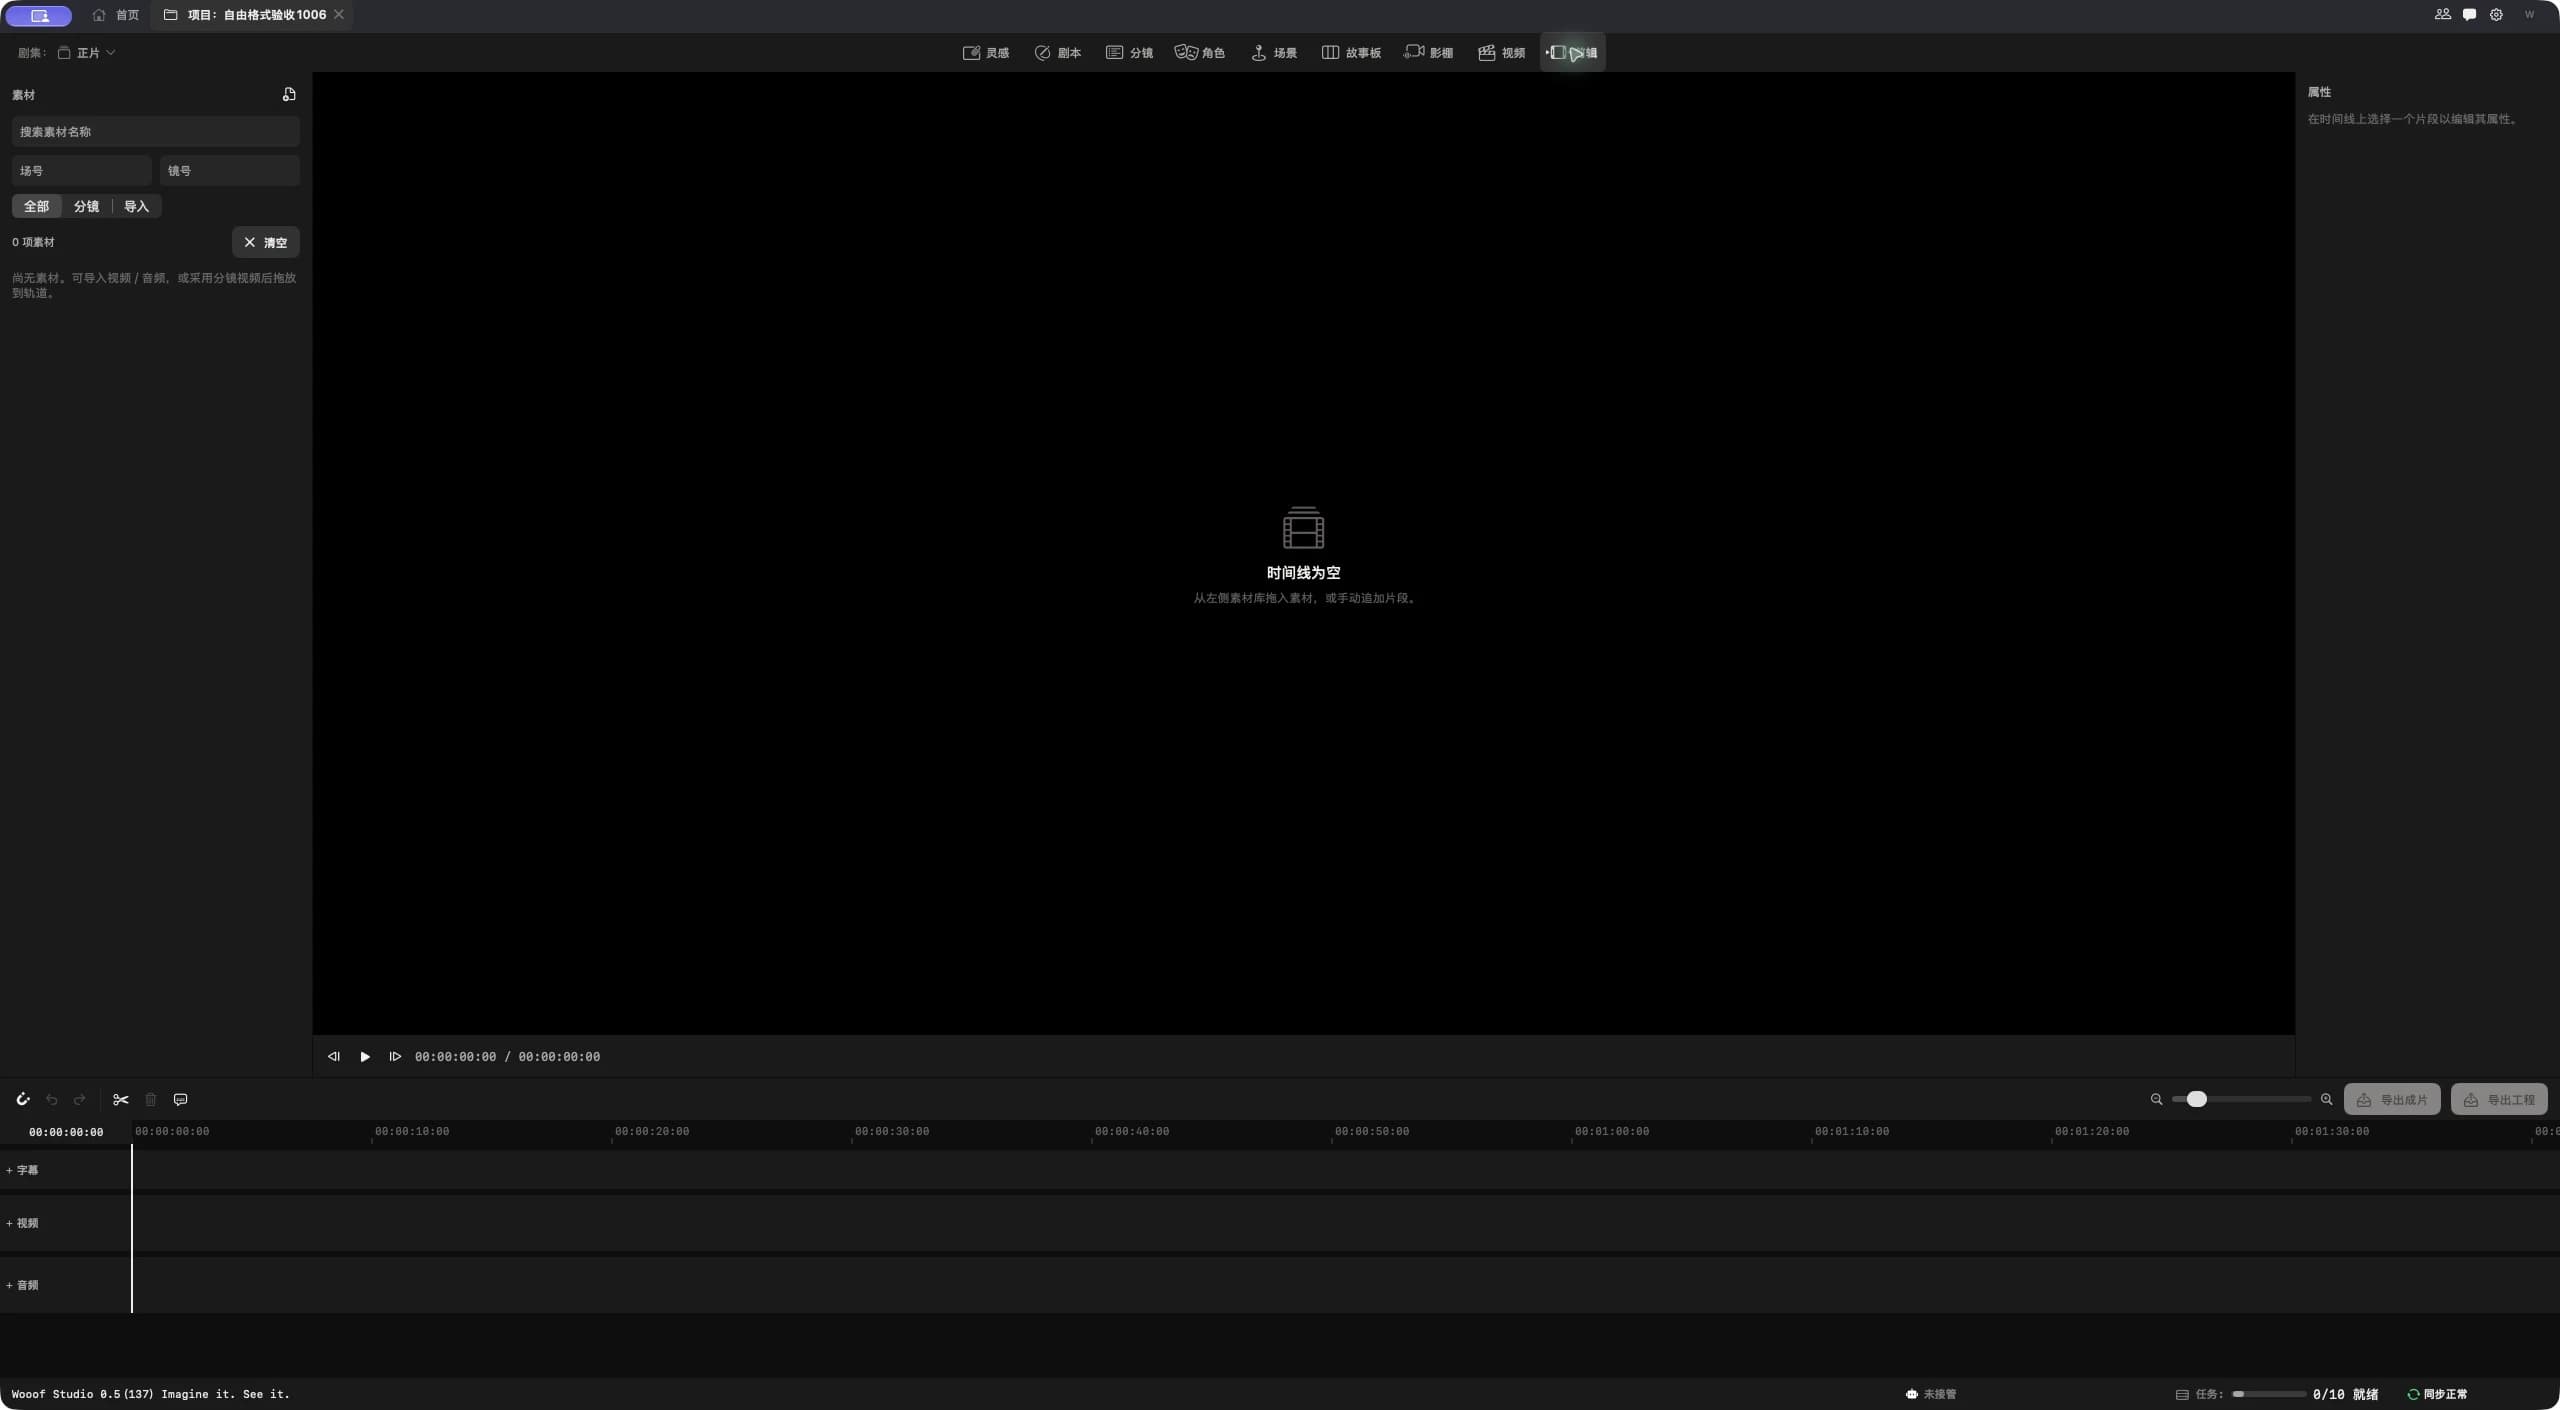
Task: Open the 灵感 tab
Action: 986,52
